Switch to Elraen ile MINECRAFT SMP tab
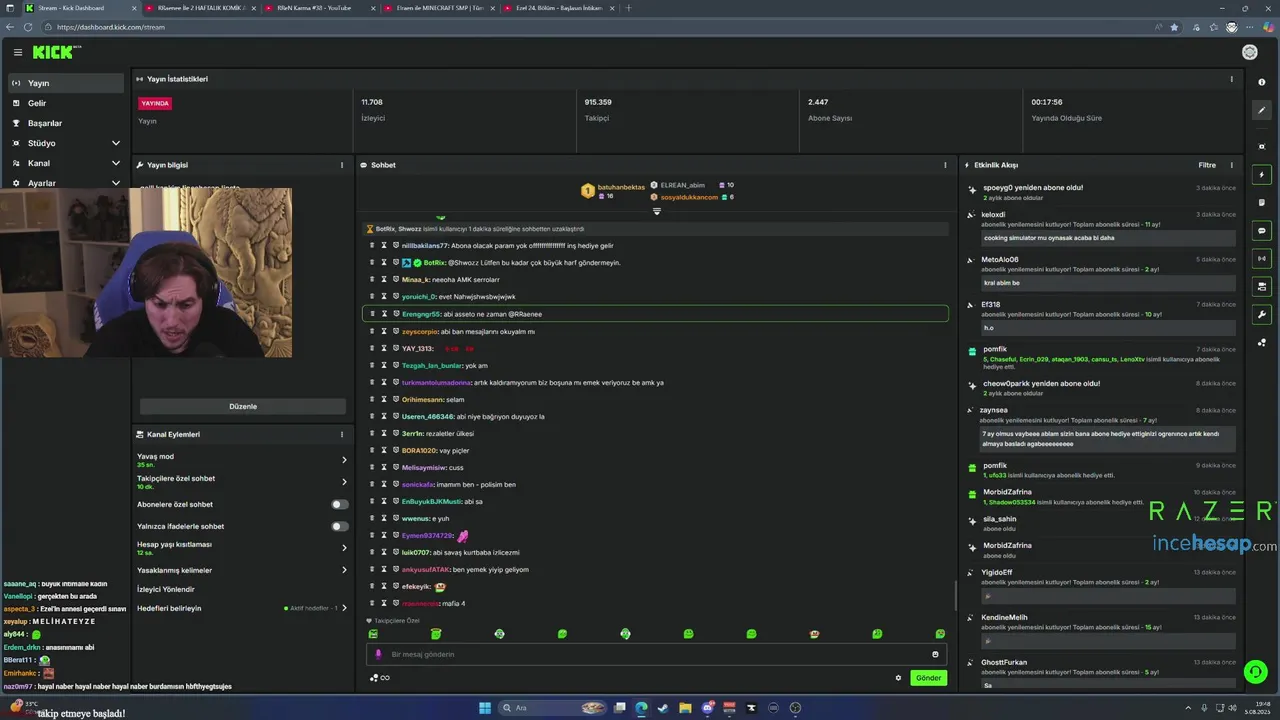 440,8
